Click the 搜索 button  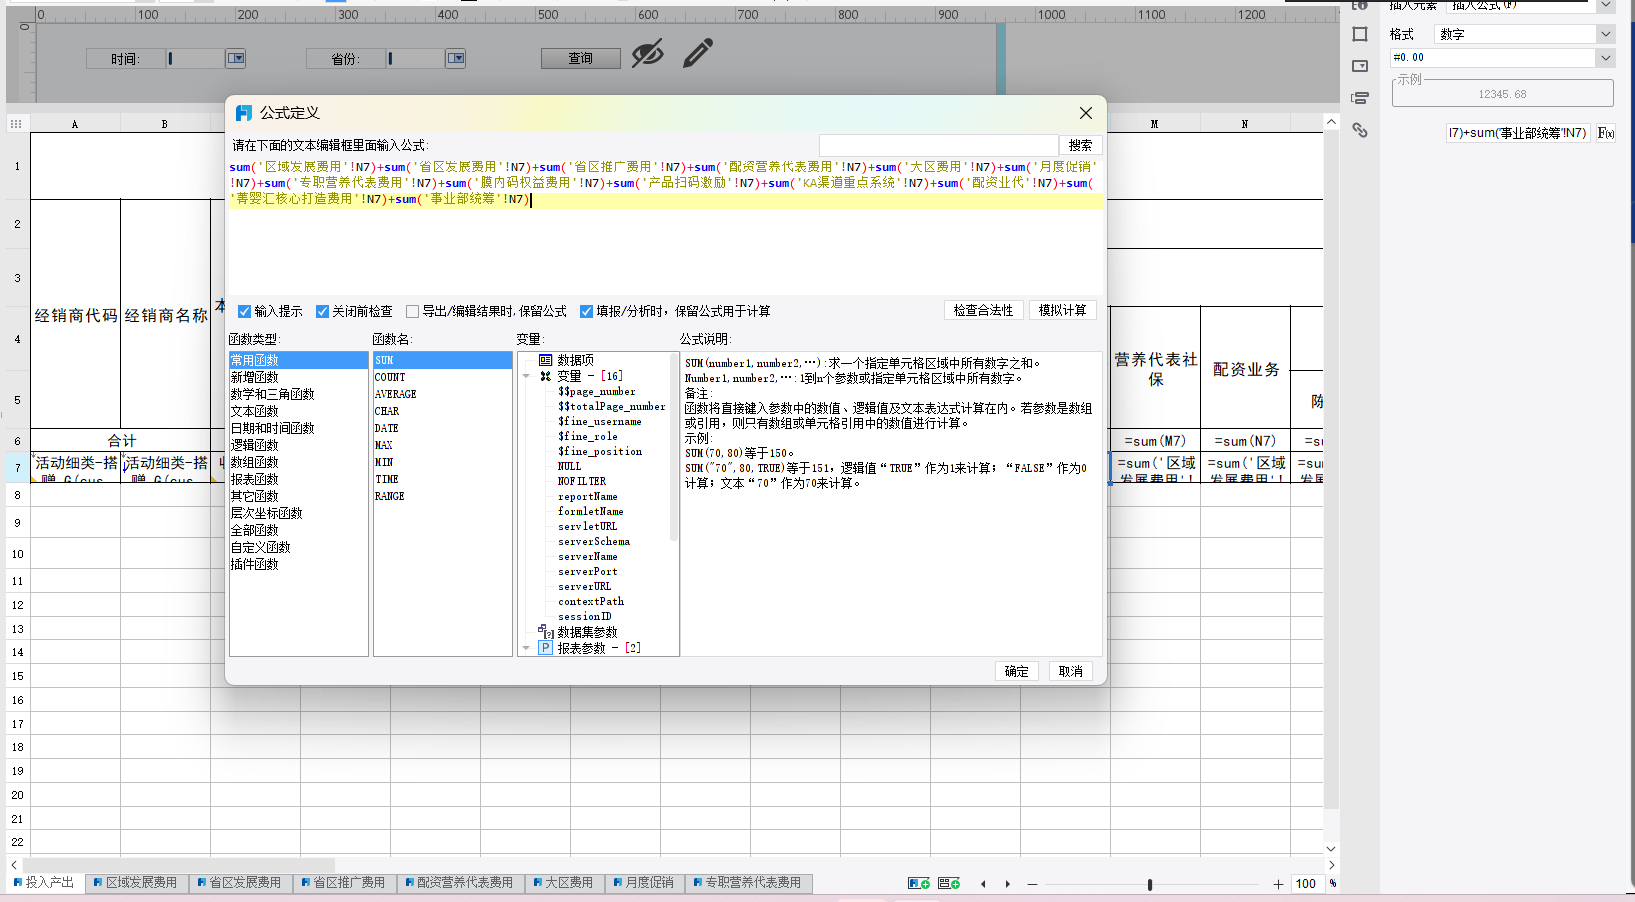[x=1080, y=145]
